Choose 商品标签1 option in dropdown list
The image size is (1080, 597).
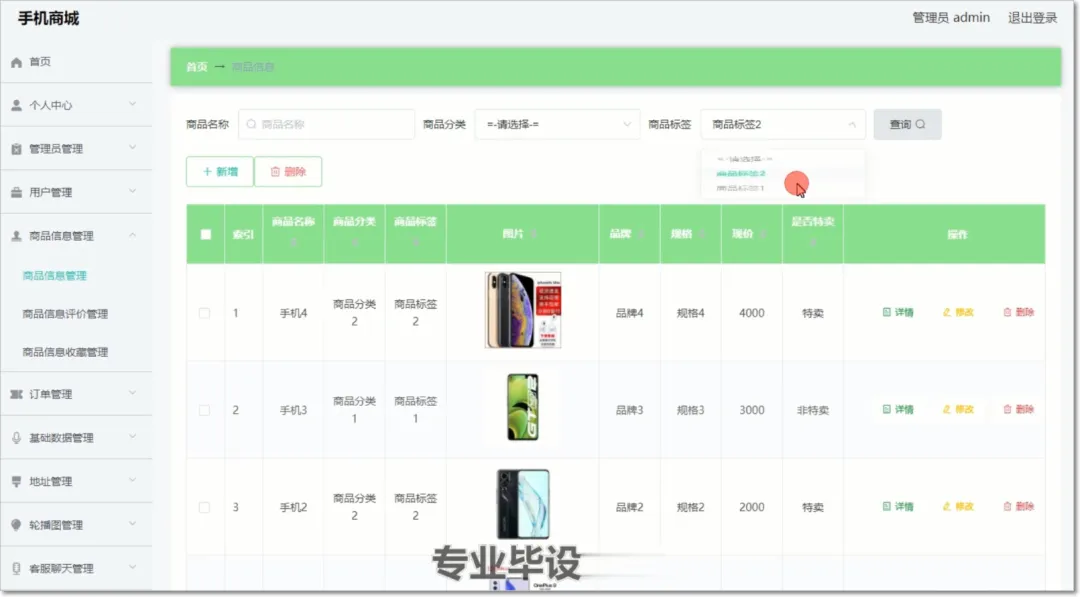pyautogui.click(x=783, y=188)
